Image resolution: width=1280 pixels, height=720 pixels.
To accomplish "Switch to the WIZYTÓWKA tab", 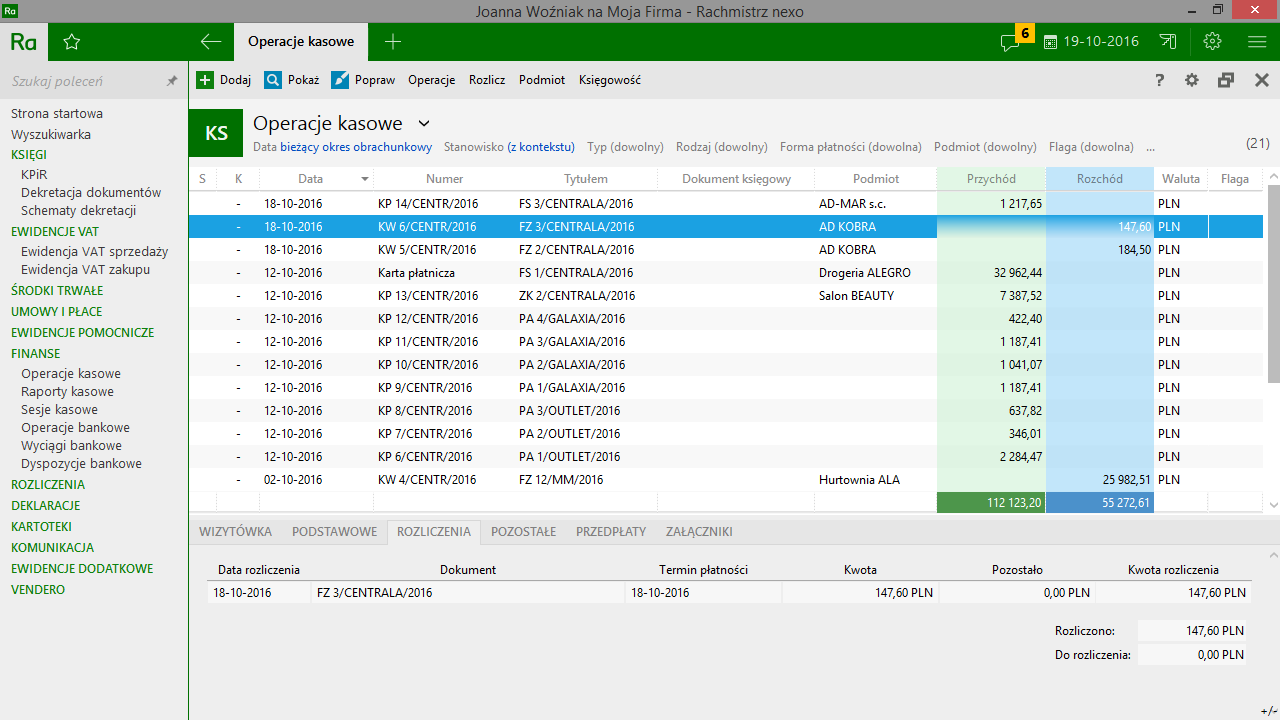I will [x=235, y=532].
